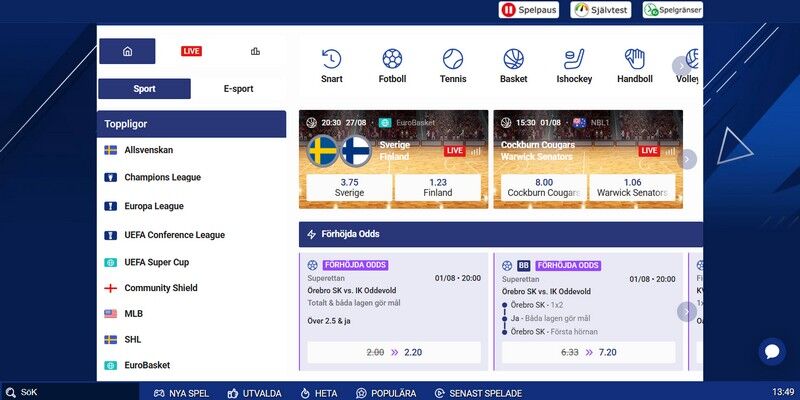The image size is (800, 400).
Task: Open the SENAST SPELADE menu item
Action: point(478,393)
